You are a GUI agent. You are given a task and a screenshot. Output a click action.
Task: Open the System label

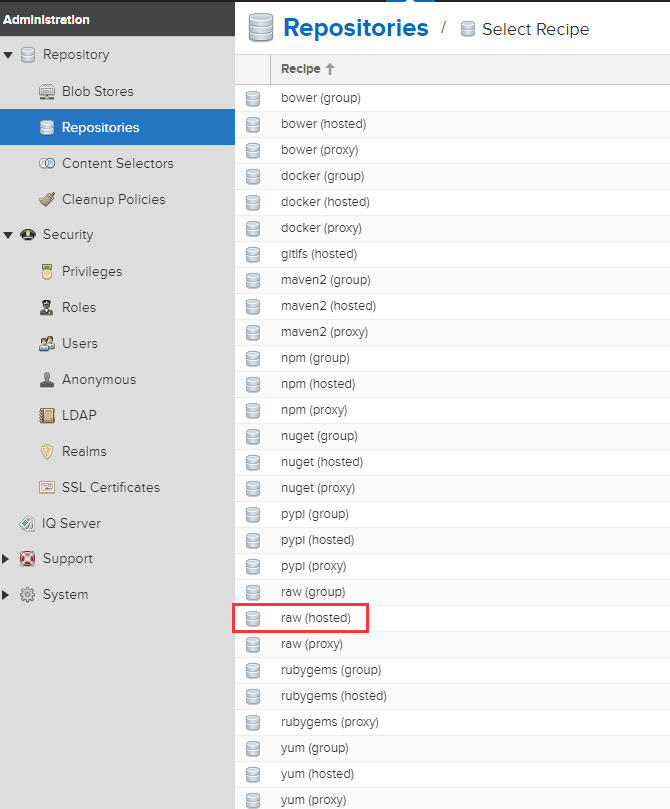tap(66, 595)
